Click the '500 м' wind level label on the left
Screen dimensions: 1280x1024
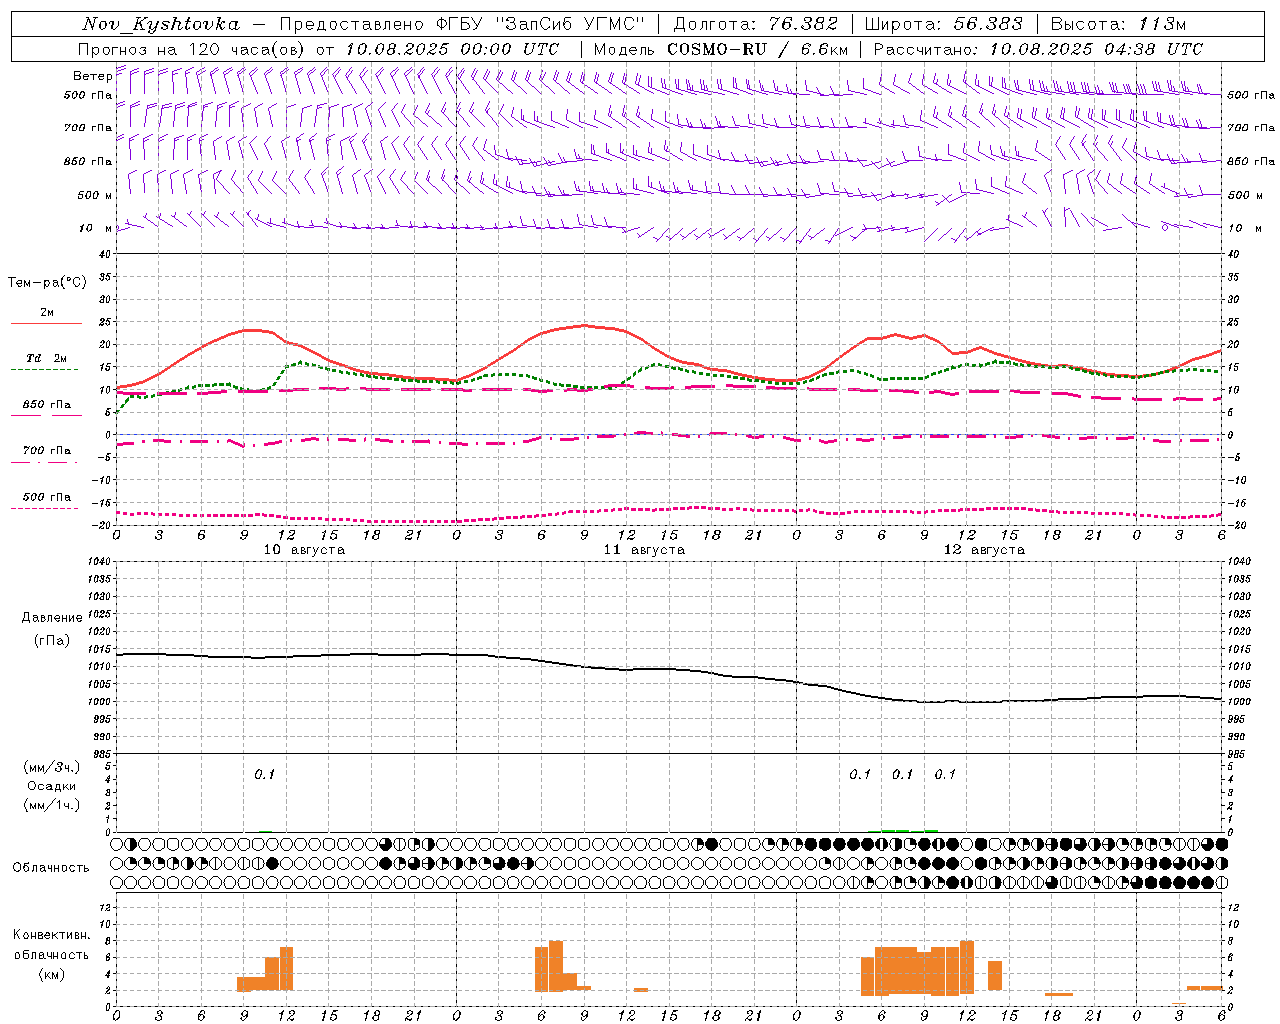pyautogui.click(x=95, y=195)
